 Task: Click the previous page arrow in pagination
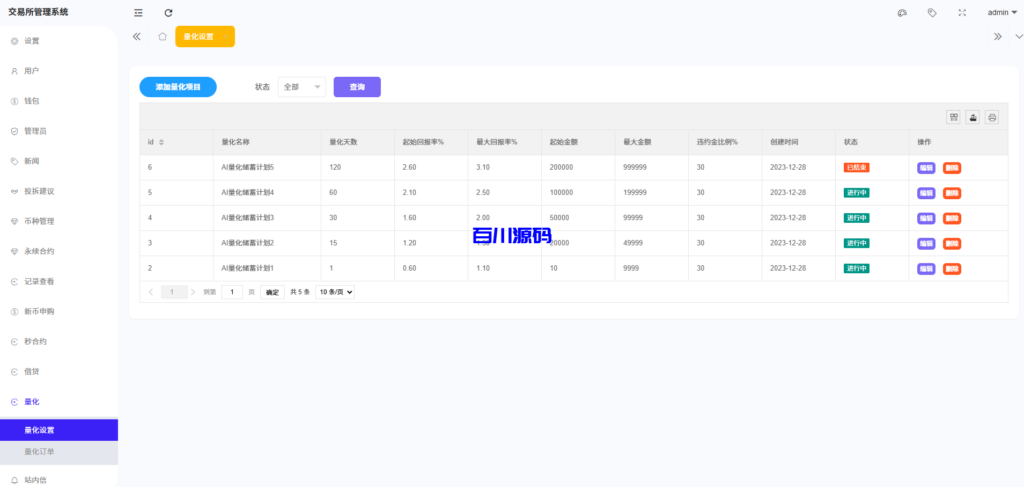click(x=151, y=292)
